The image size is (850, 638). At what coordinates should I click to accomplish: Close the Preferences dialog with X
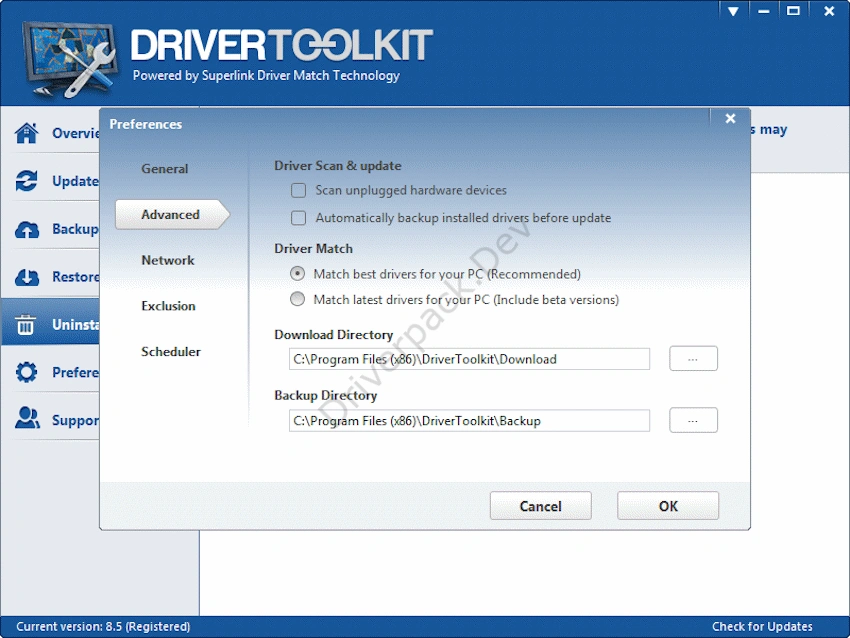[730, 118]
